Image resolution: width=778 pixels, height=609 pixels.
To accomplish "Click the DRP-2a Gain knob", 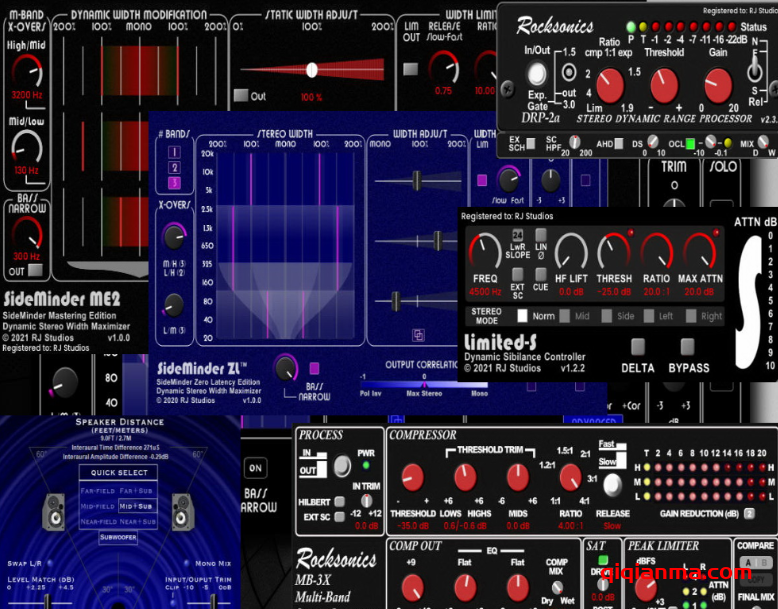I will click(x=716, y=86).
